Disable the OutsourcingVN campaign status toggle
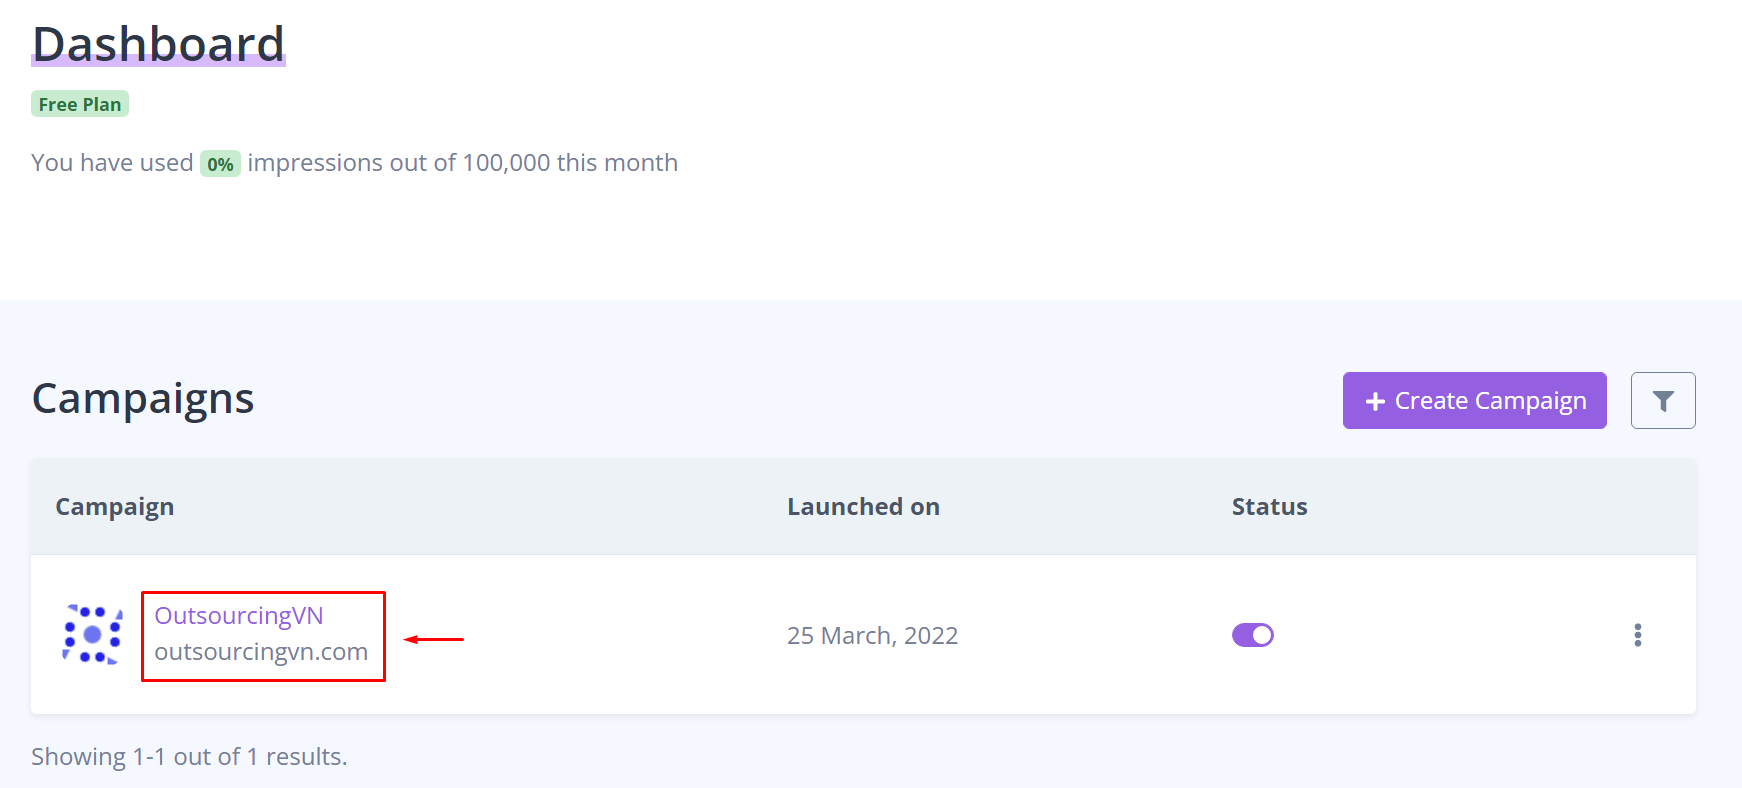Screen dimensions: 1742x788 (x=1252, y=635)
